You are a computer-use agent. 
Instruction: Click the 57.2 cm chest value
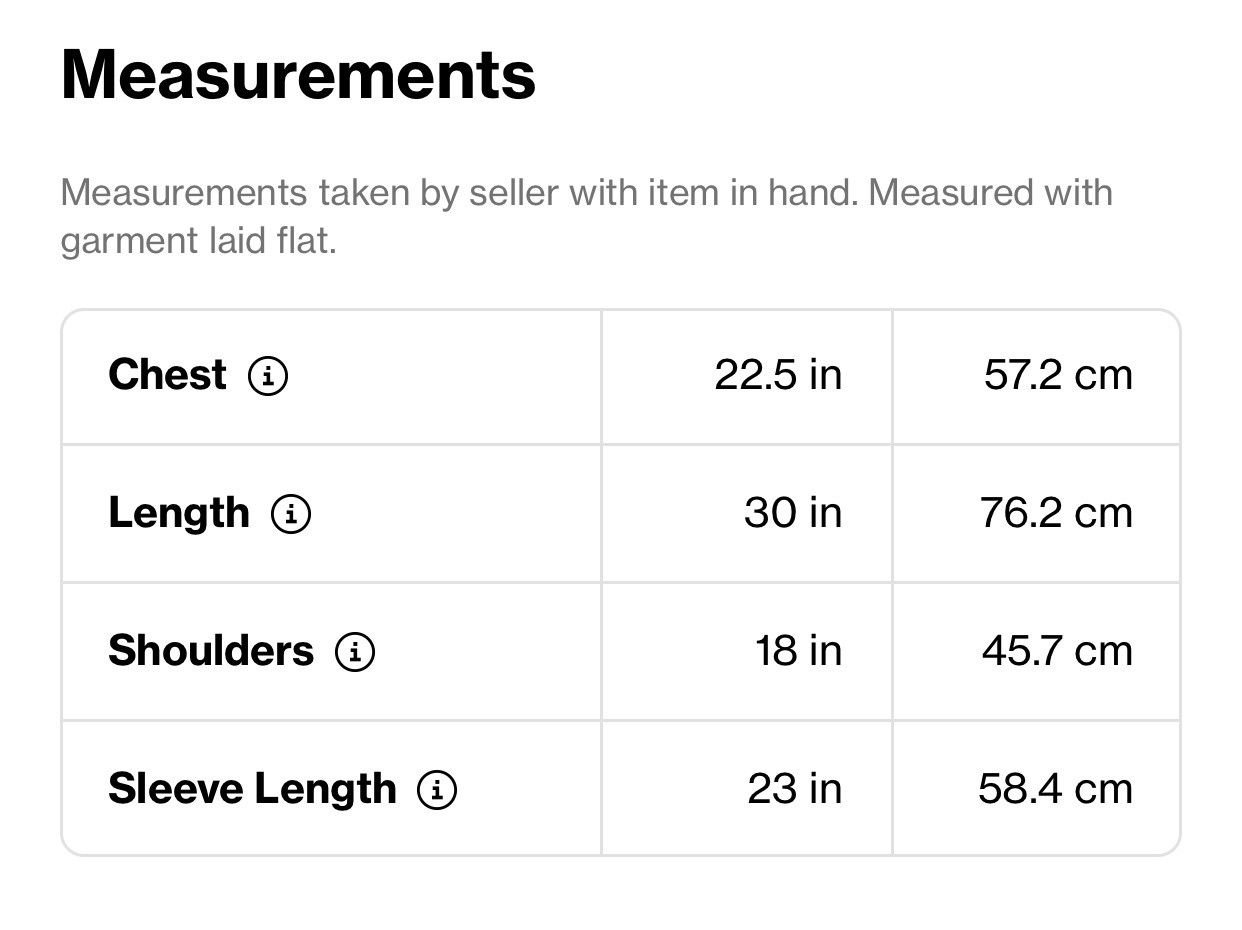point(1058,375)
